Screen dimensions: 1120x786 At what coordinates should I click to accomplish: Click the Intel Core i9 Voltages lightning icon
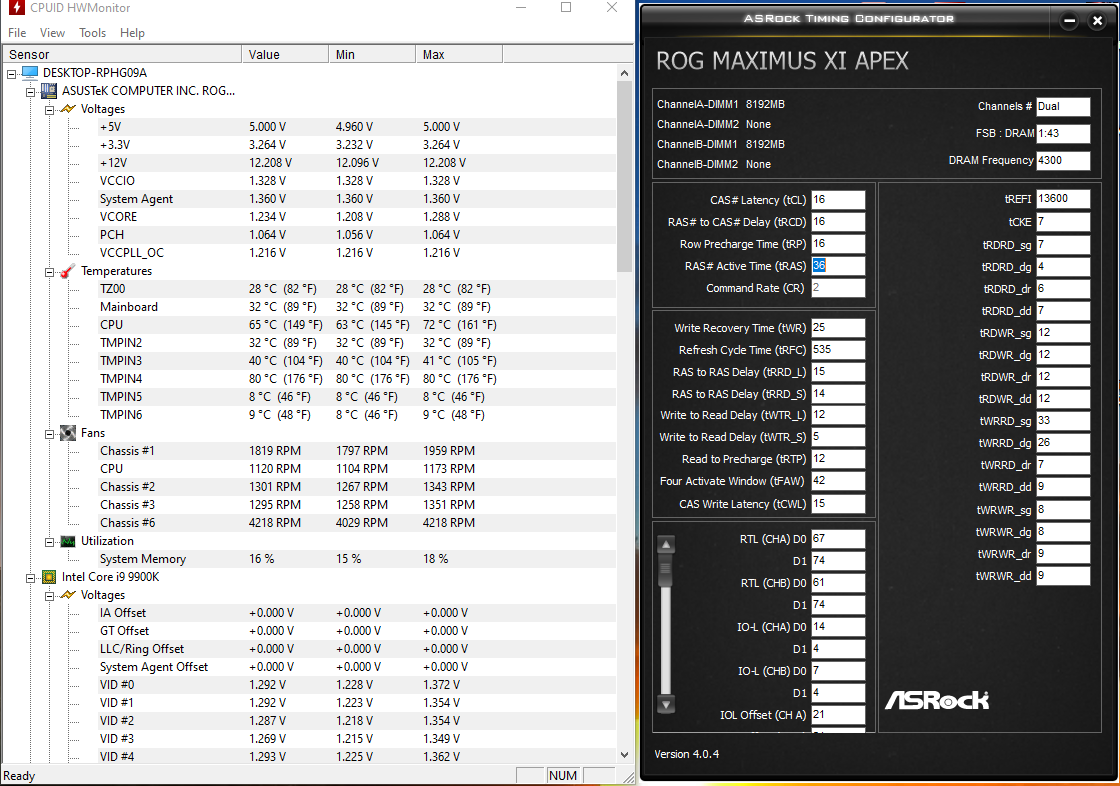68,595
